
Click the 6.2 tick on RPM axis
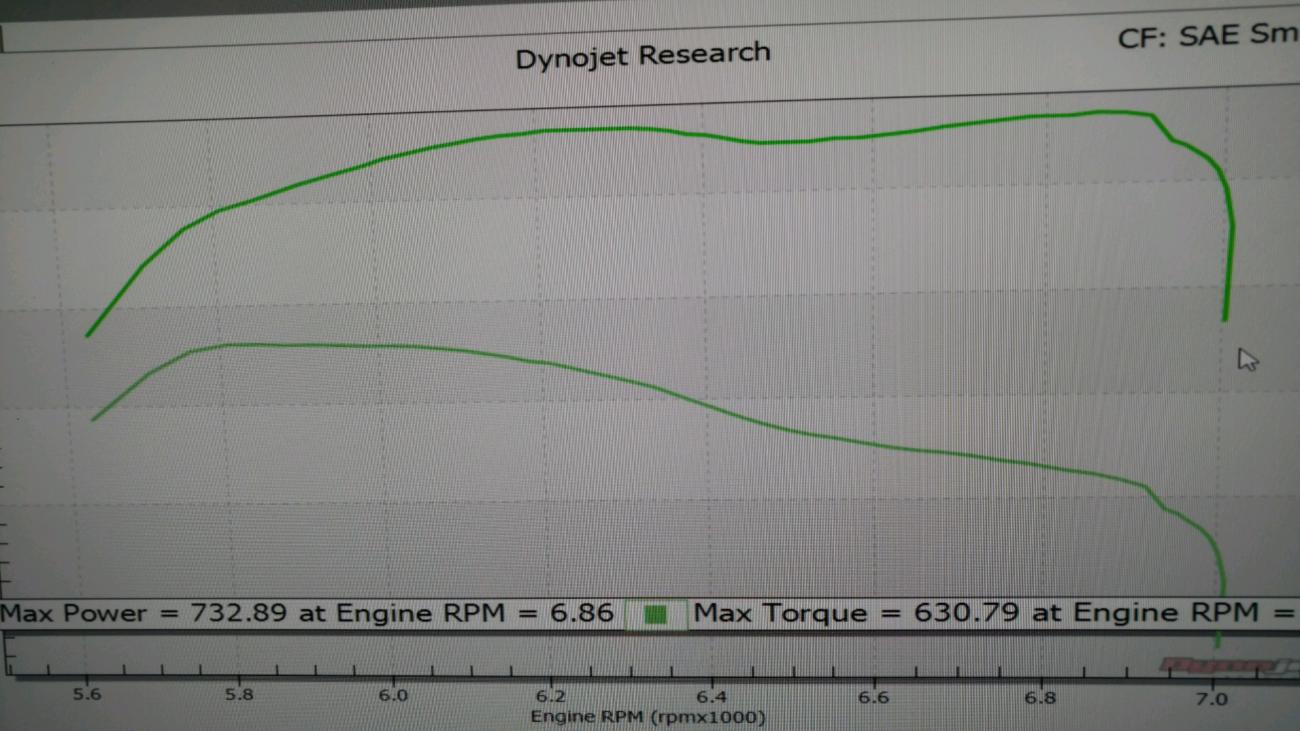(x=551, y=696)
